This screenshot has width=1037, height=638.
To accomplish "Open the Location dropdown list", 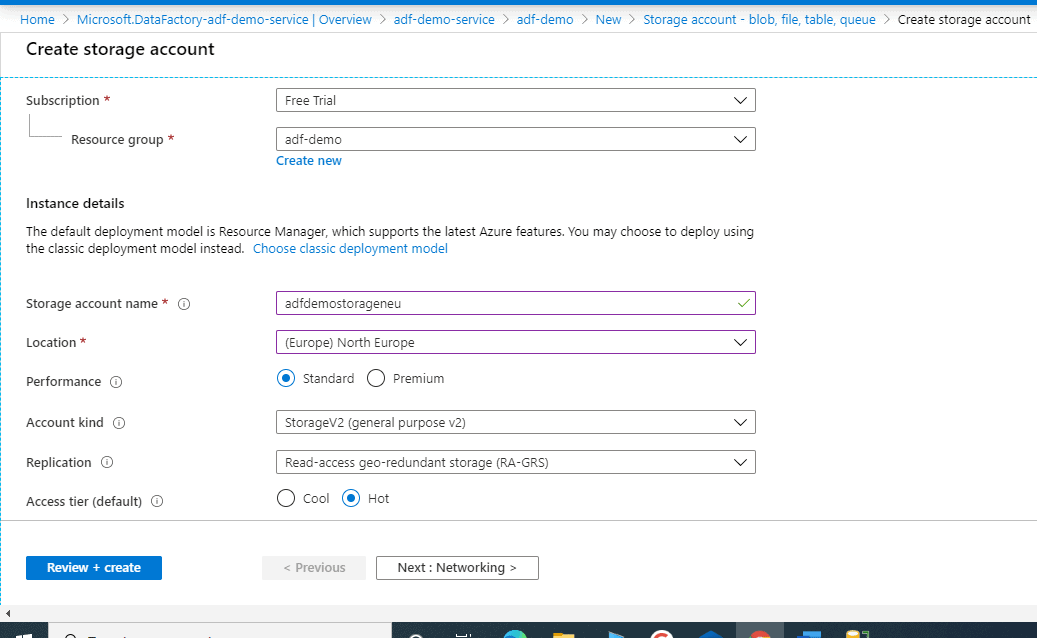I will coord(515,342).
